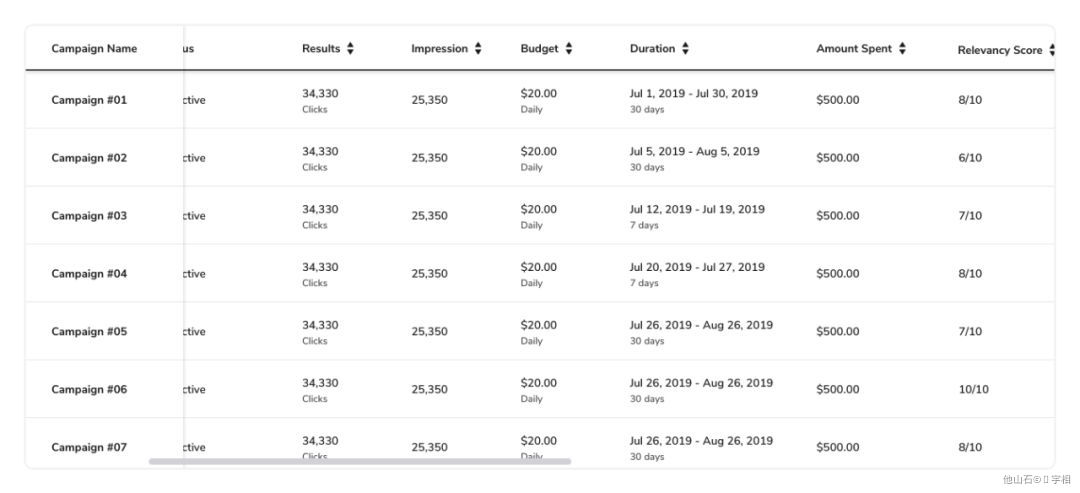Click the Impression sort arrows icon
1080x493 pixels.
(478, 49)
